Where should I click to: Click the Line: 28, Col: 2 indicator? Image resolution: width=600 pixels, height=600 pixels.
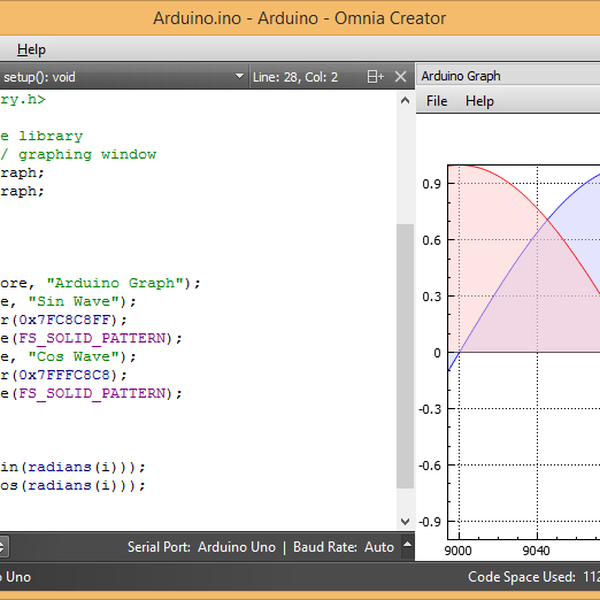(295, 76)
